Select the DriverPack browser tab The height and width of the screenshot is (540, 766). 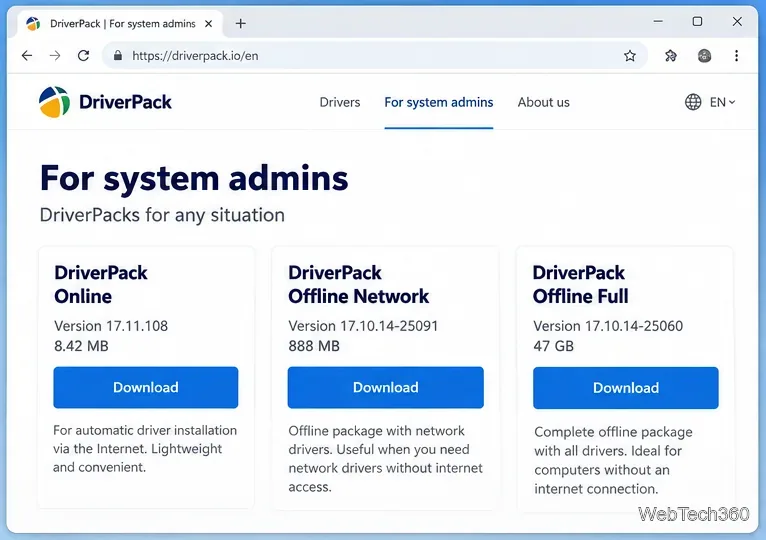pos(120,23)
